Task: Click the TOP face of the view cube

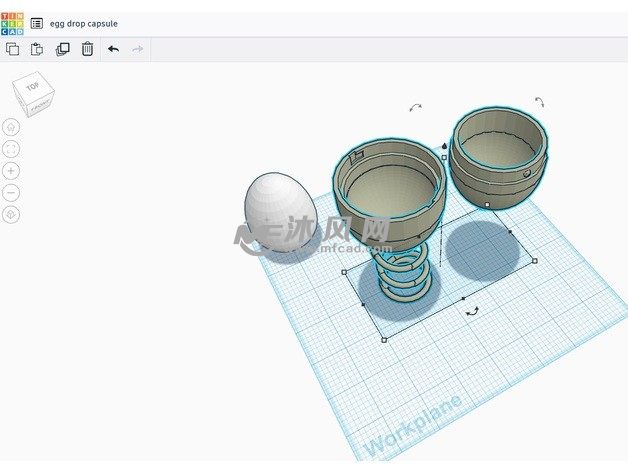Action: point(32,88)
